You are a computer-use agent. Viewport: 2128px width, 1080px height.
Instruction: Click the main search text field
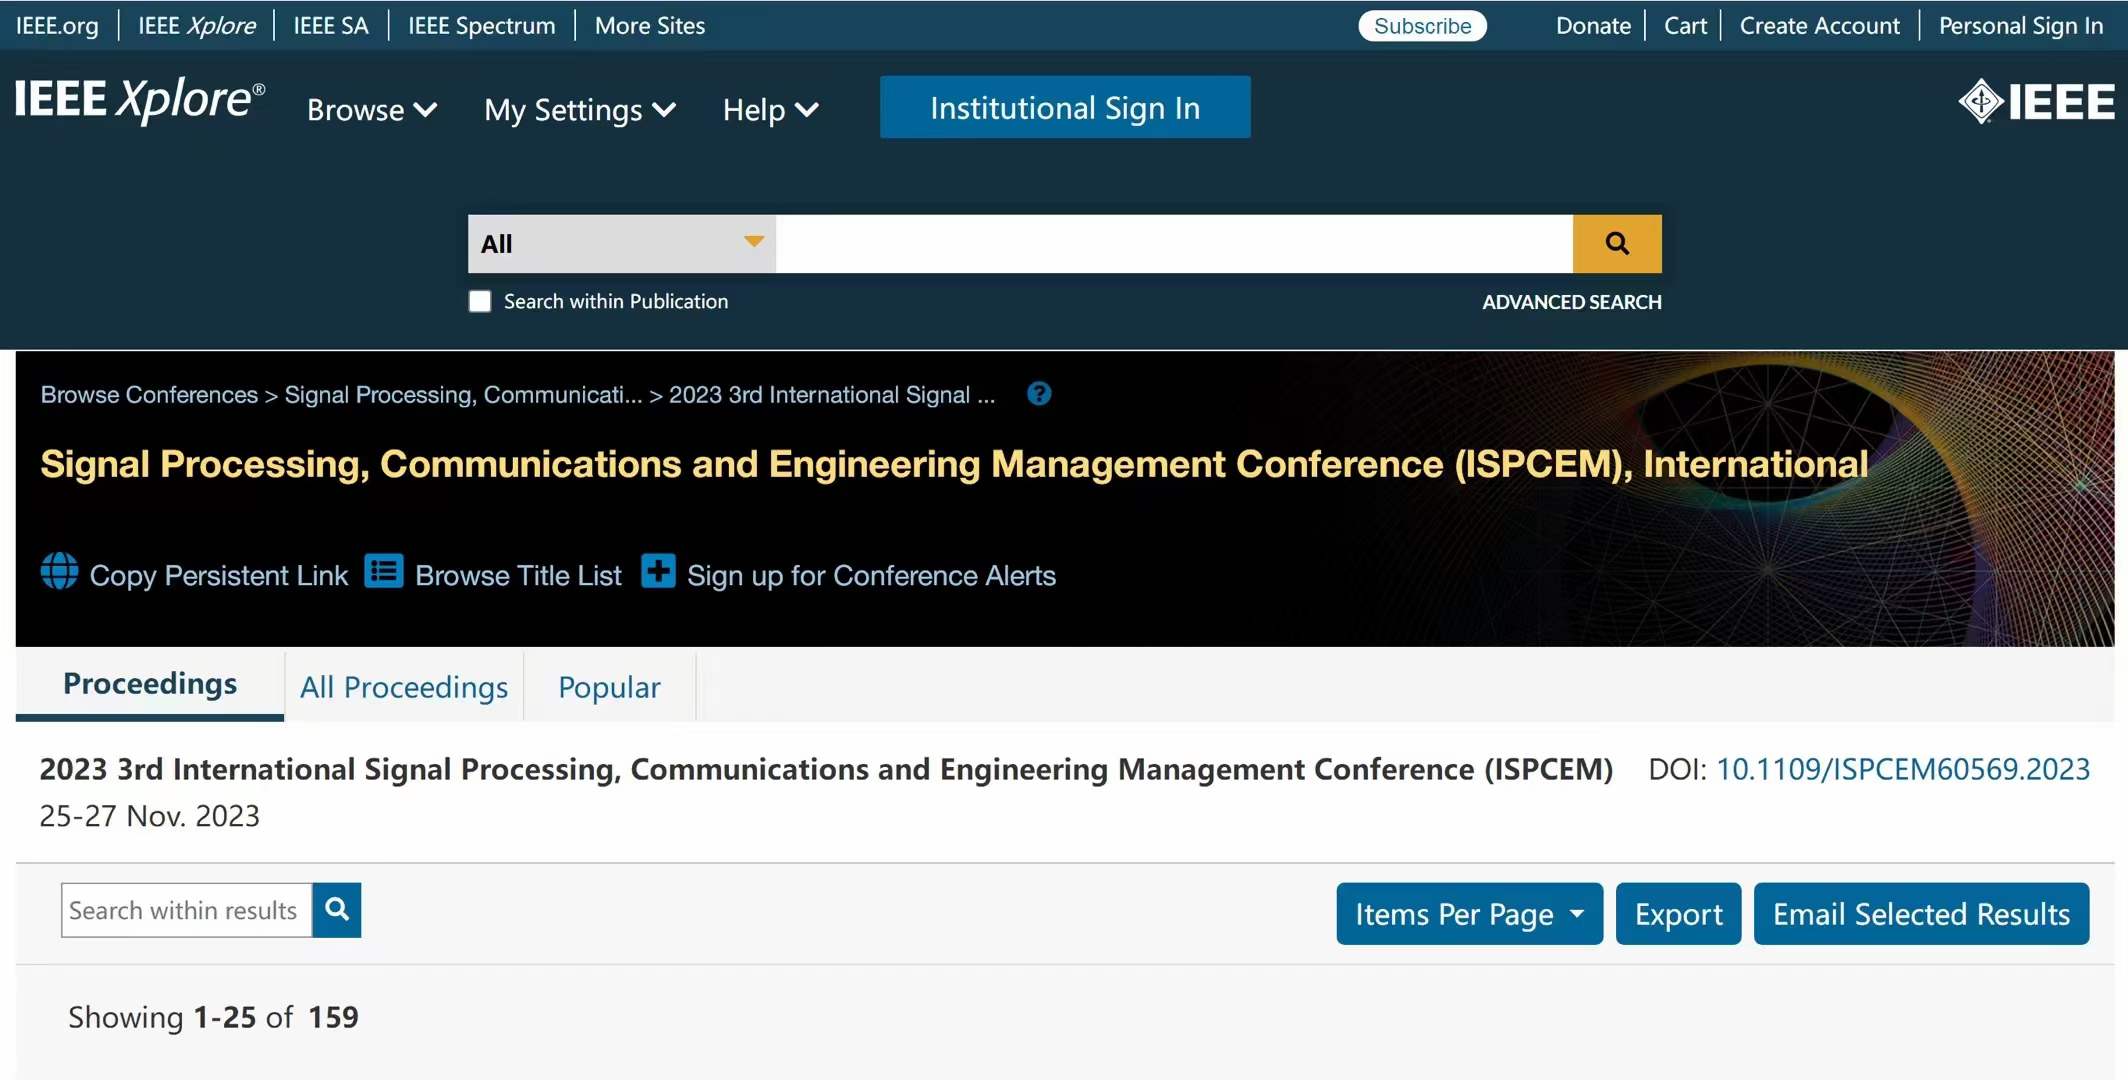[1174, 244]
